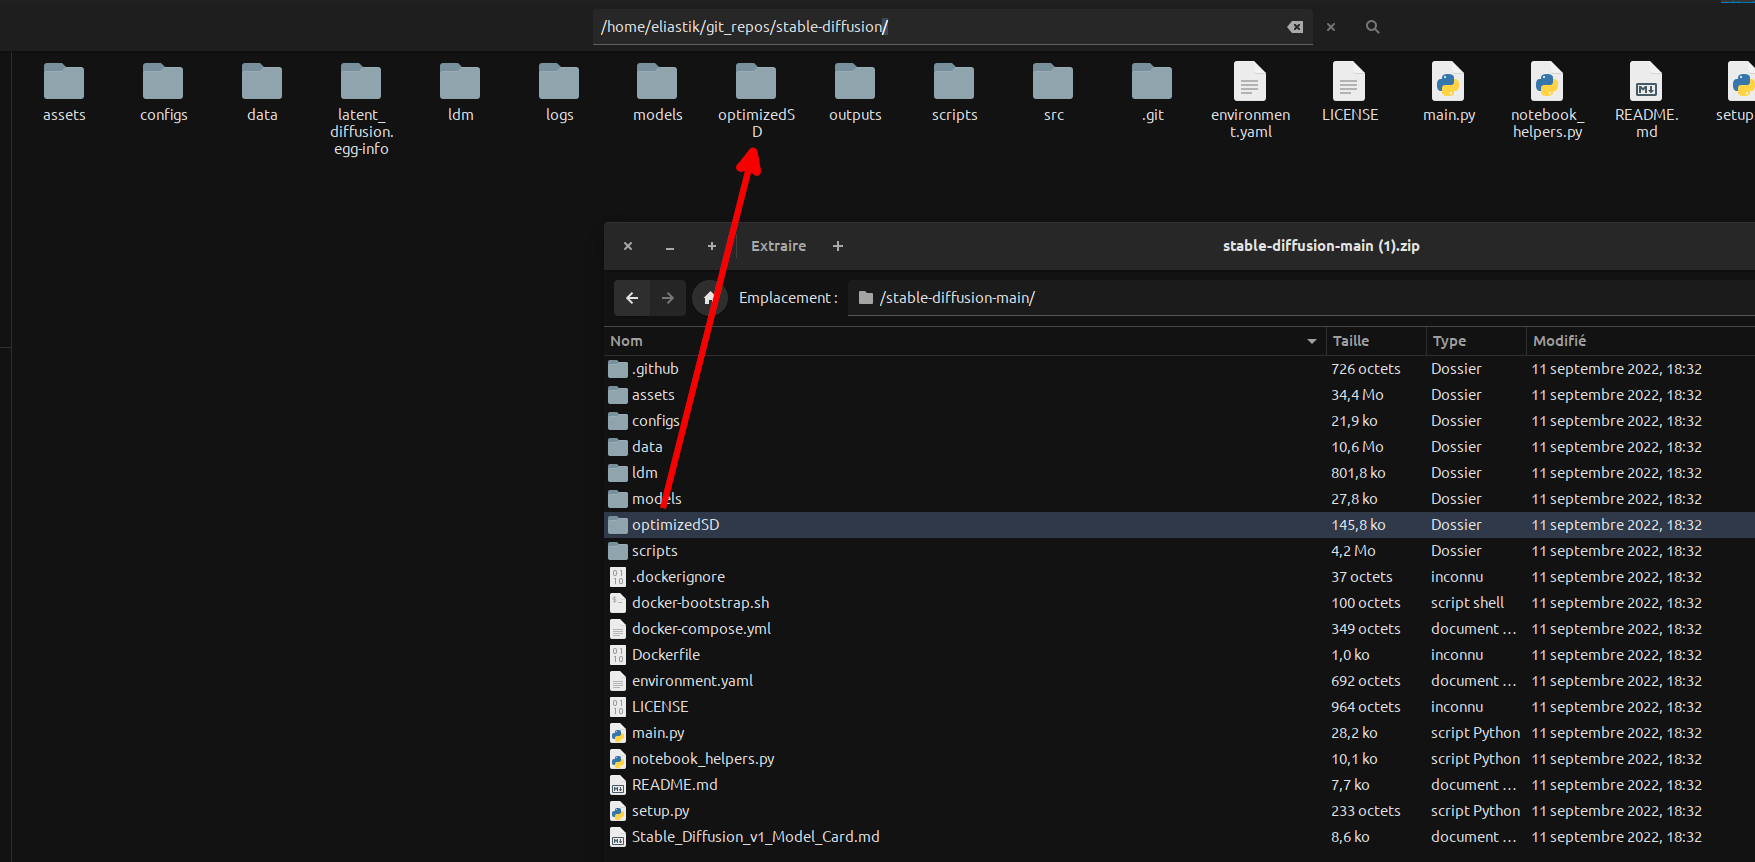Select scripts folder row in archive
Screen dimensions: 1755x862
click(1179, 551)
